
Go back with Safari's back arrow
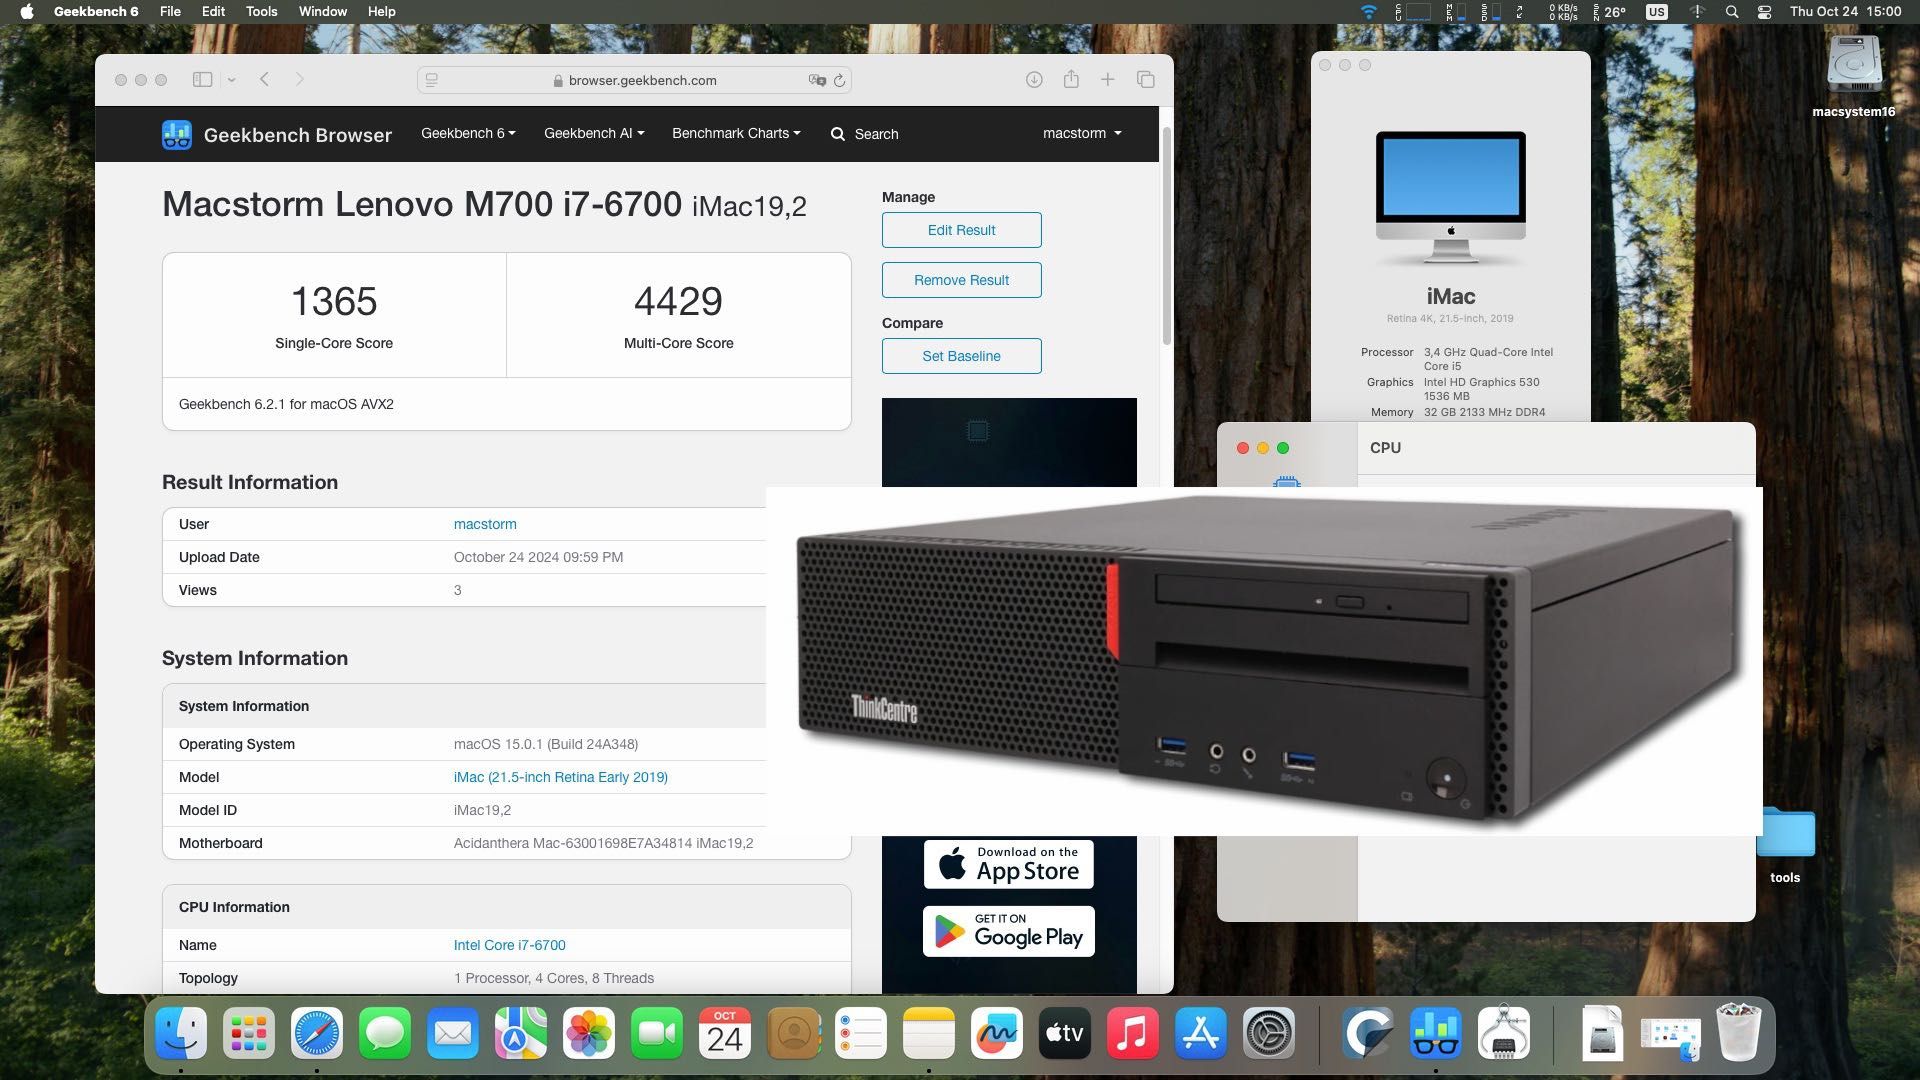264,79
